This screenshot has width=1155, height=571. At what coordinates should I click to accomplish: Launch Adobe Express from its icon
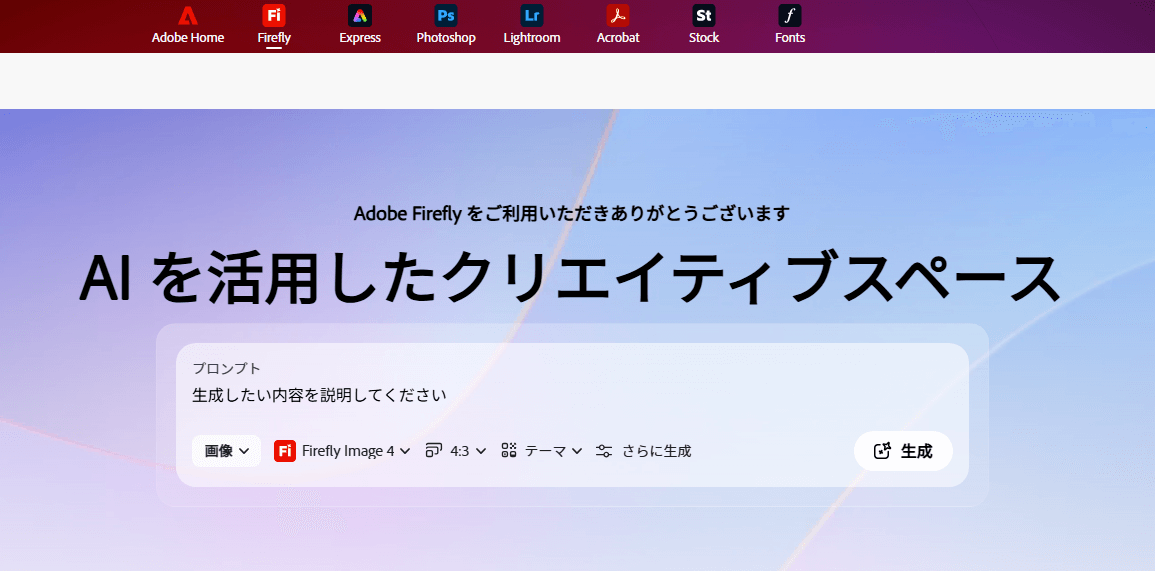(360, 16)
